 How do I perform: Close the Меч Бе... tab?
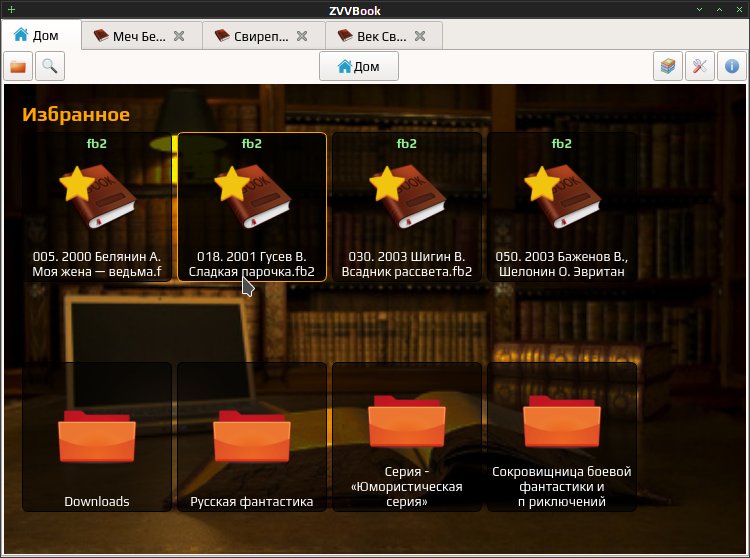[179, 36]
